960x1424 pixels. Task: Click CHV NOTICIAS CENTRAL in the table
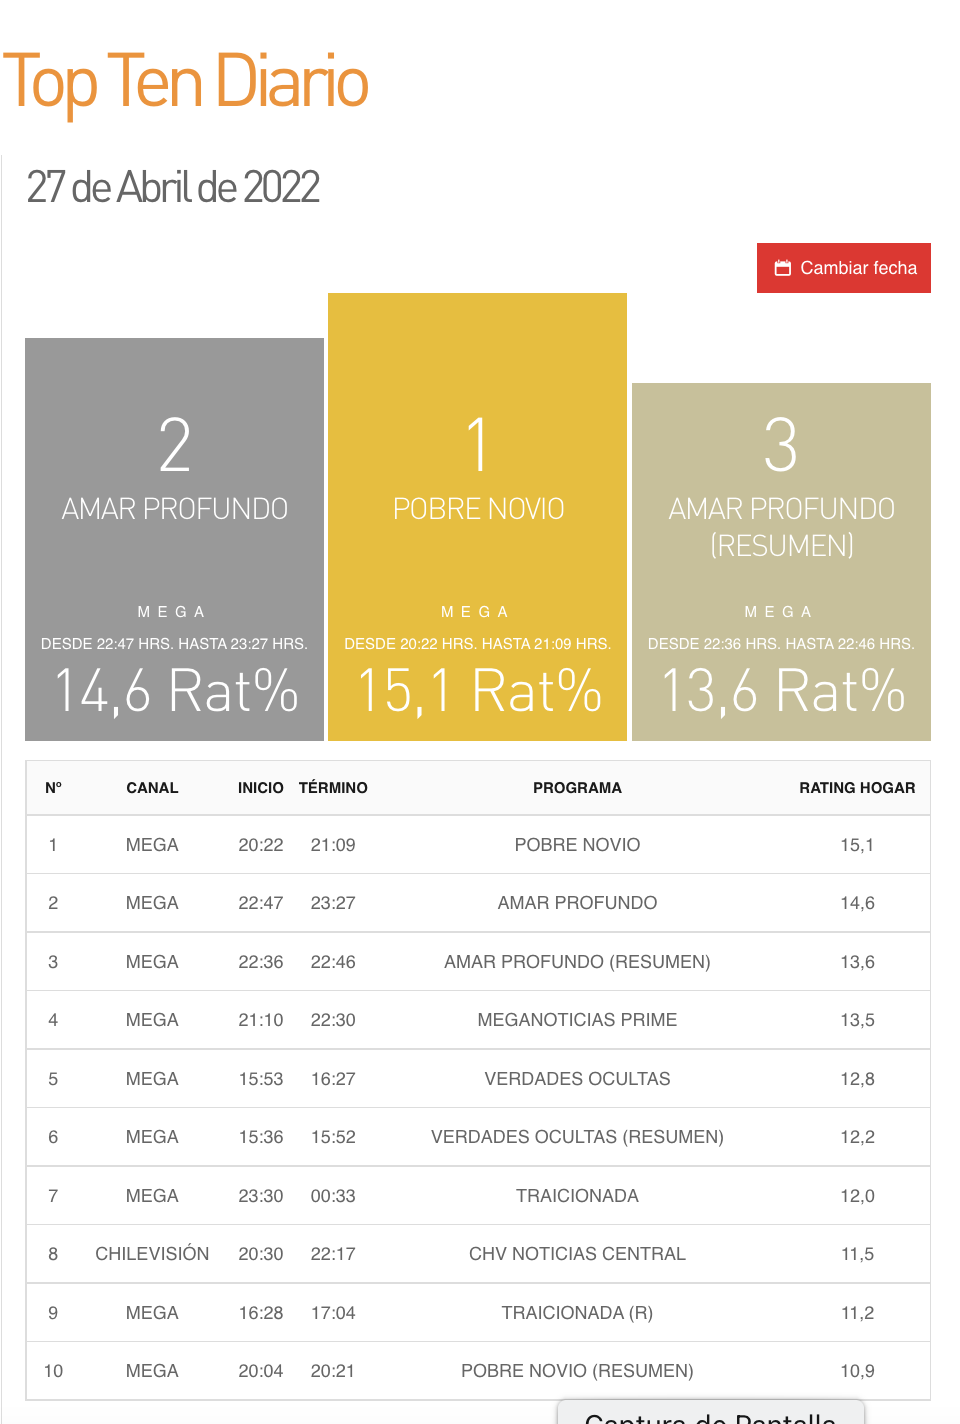click(577, 1254)
